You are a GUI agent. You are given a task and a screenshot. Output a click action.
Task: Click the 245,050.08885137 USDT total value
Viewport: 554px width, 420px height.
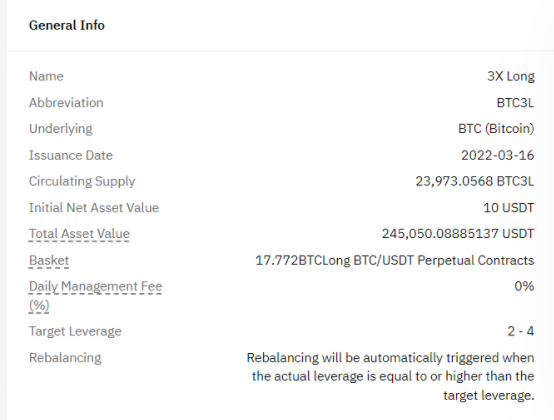point(458,234)
